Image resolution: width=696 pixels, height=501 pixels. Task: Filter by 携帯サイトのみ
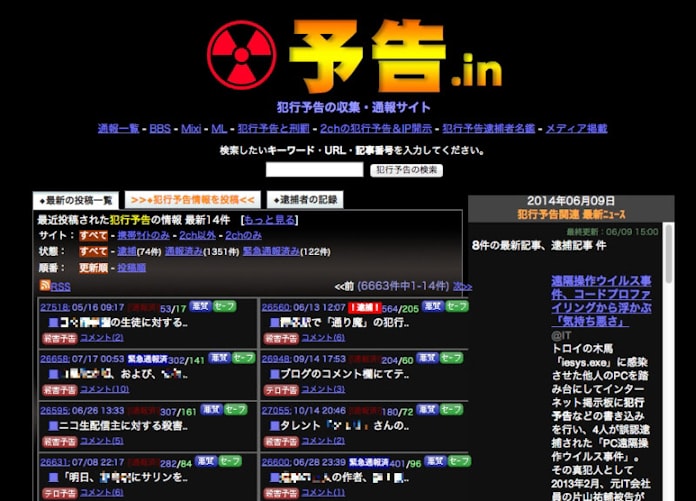coord(143,235)
